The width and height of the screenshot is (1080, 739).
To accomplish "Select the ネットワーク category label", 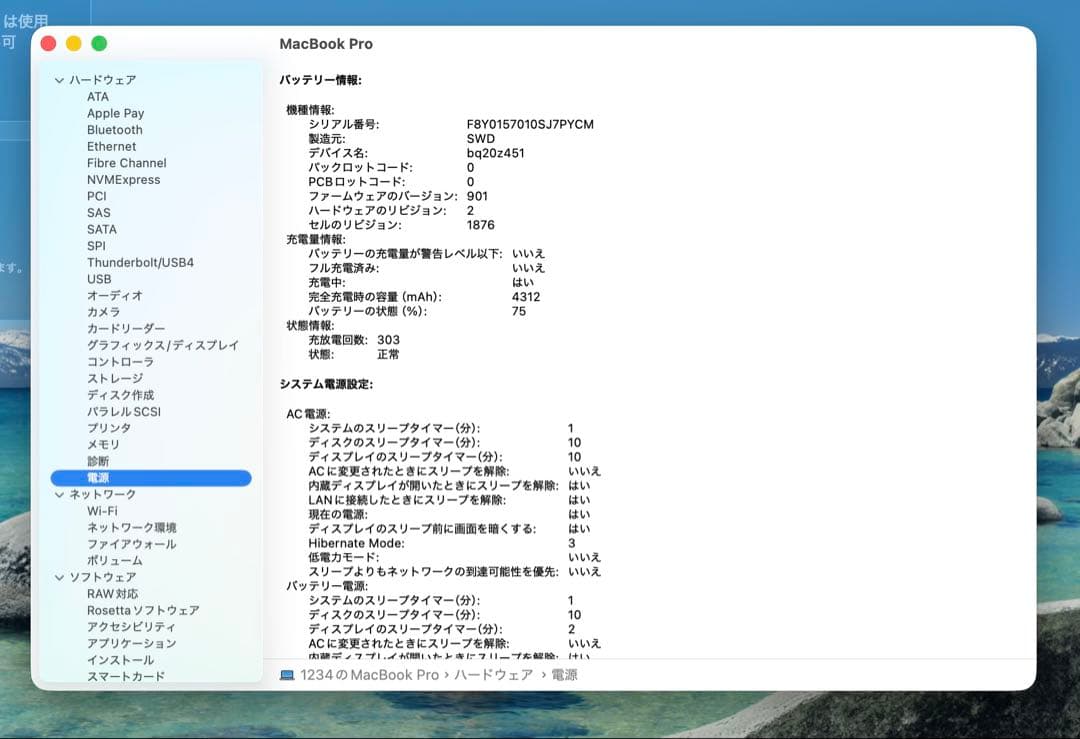I will pyautogui.click(x=103, y=495).
